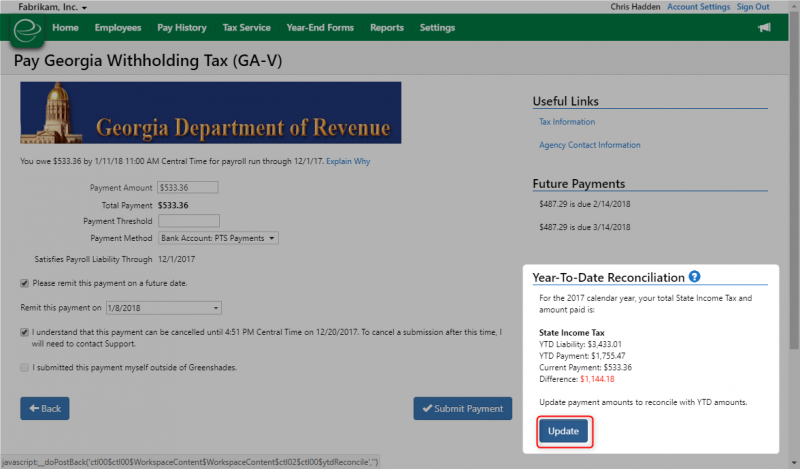Click the 'YTD Liability: $3,433.01' line
This screenshot has height=469, width=800.
tap(580, 344)
